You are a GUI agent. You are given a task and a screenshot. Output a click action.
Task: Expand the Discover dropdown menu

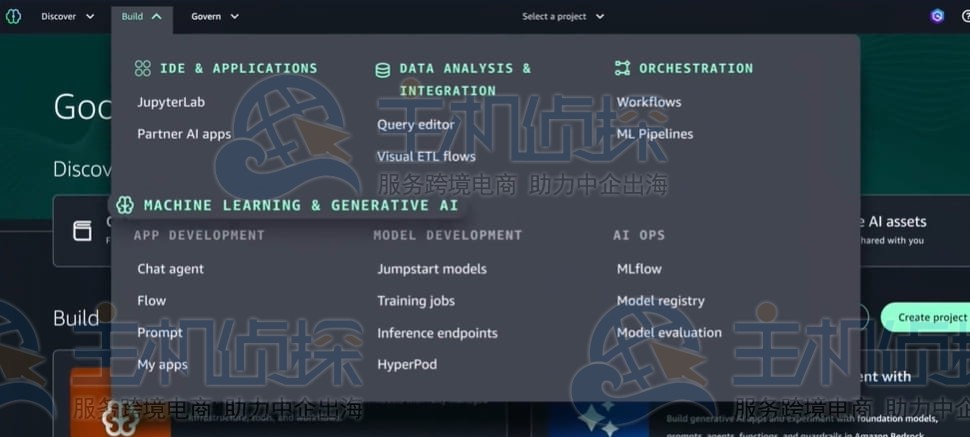[x=68, y=16]
